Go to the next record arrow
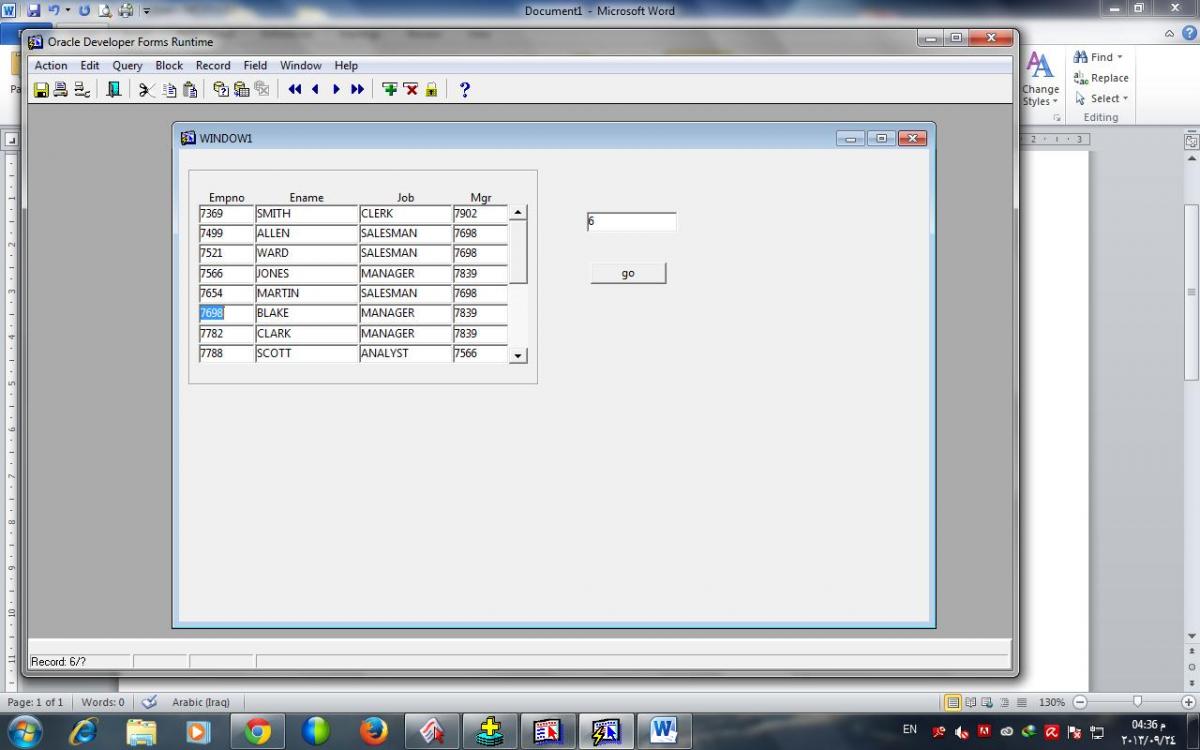 (336, 89)
